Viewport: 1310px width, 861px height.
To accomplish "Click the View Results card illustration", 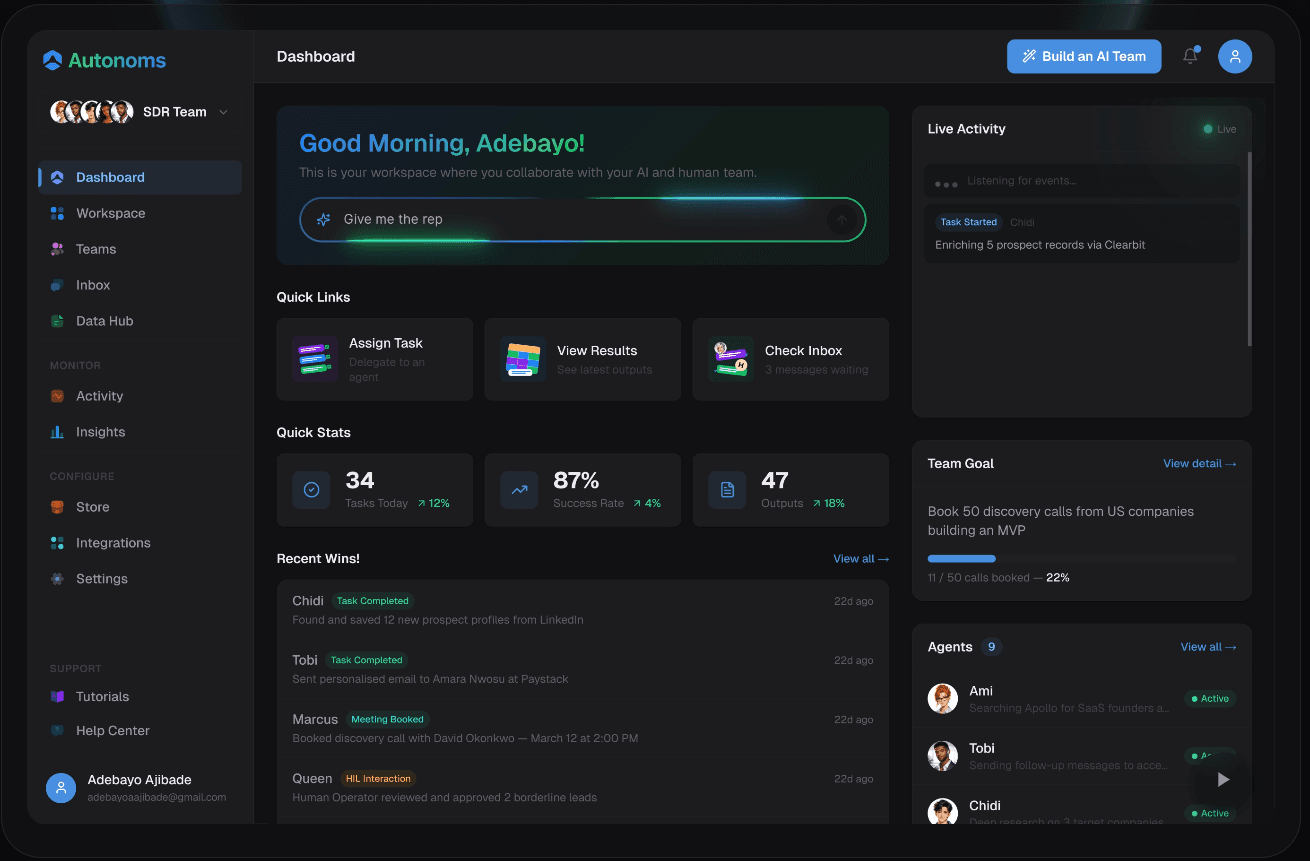I will 522,359.
